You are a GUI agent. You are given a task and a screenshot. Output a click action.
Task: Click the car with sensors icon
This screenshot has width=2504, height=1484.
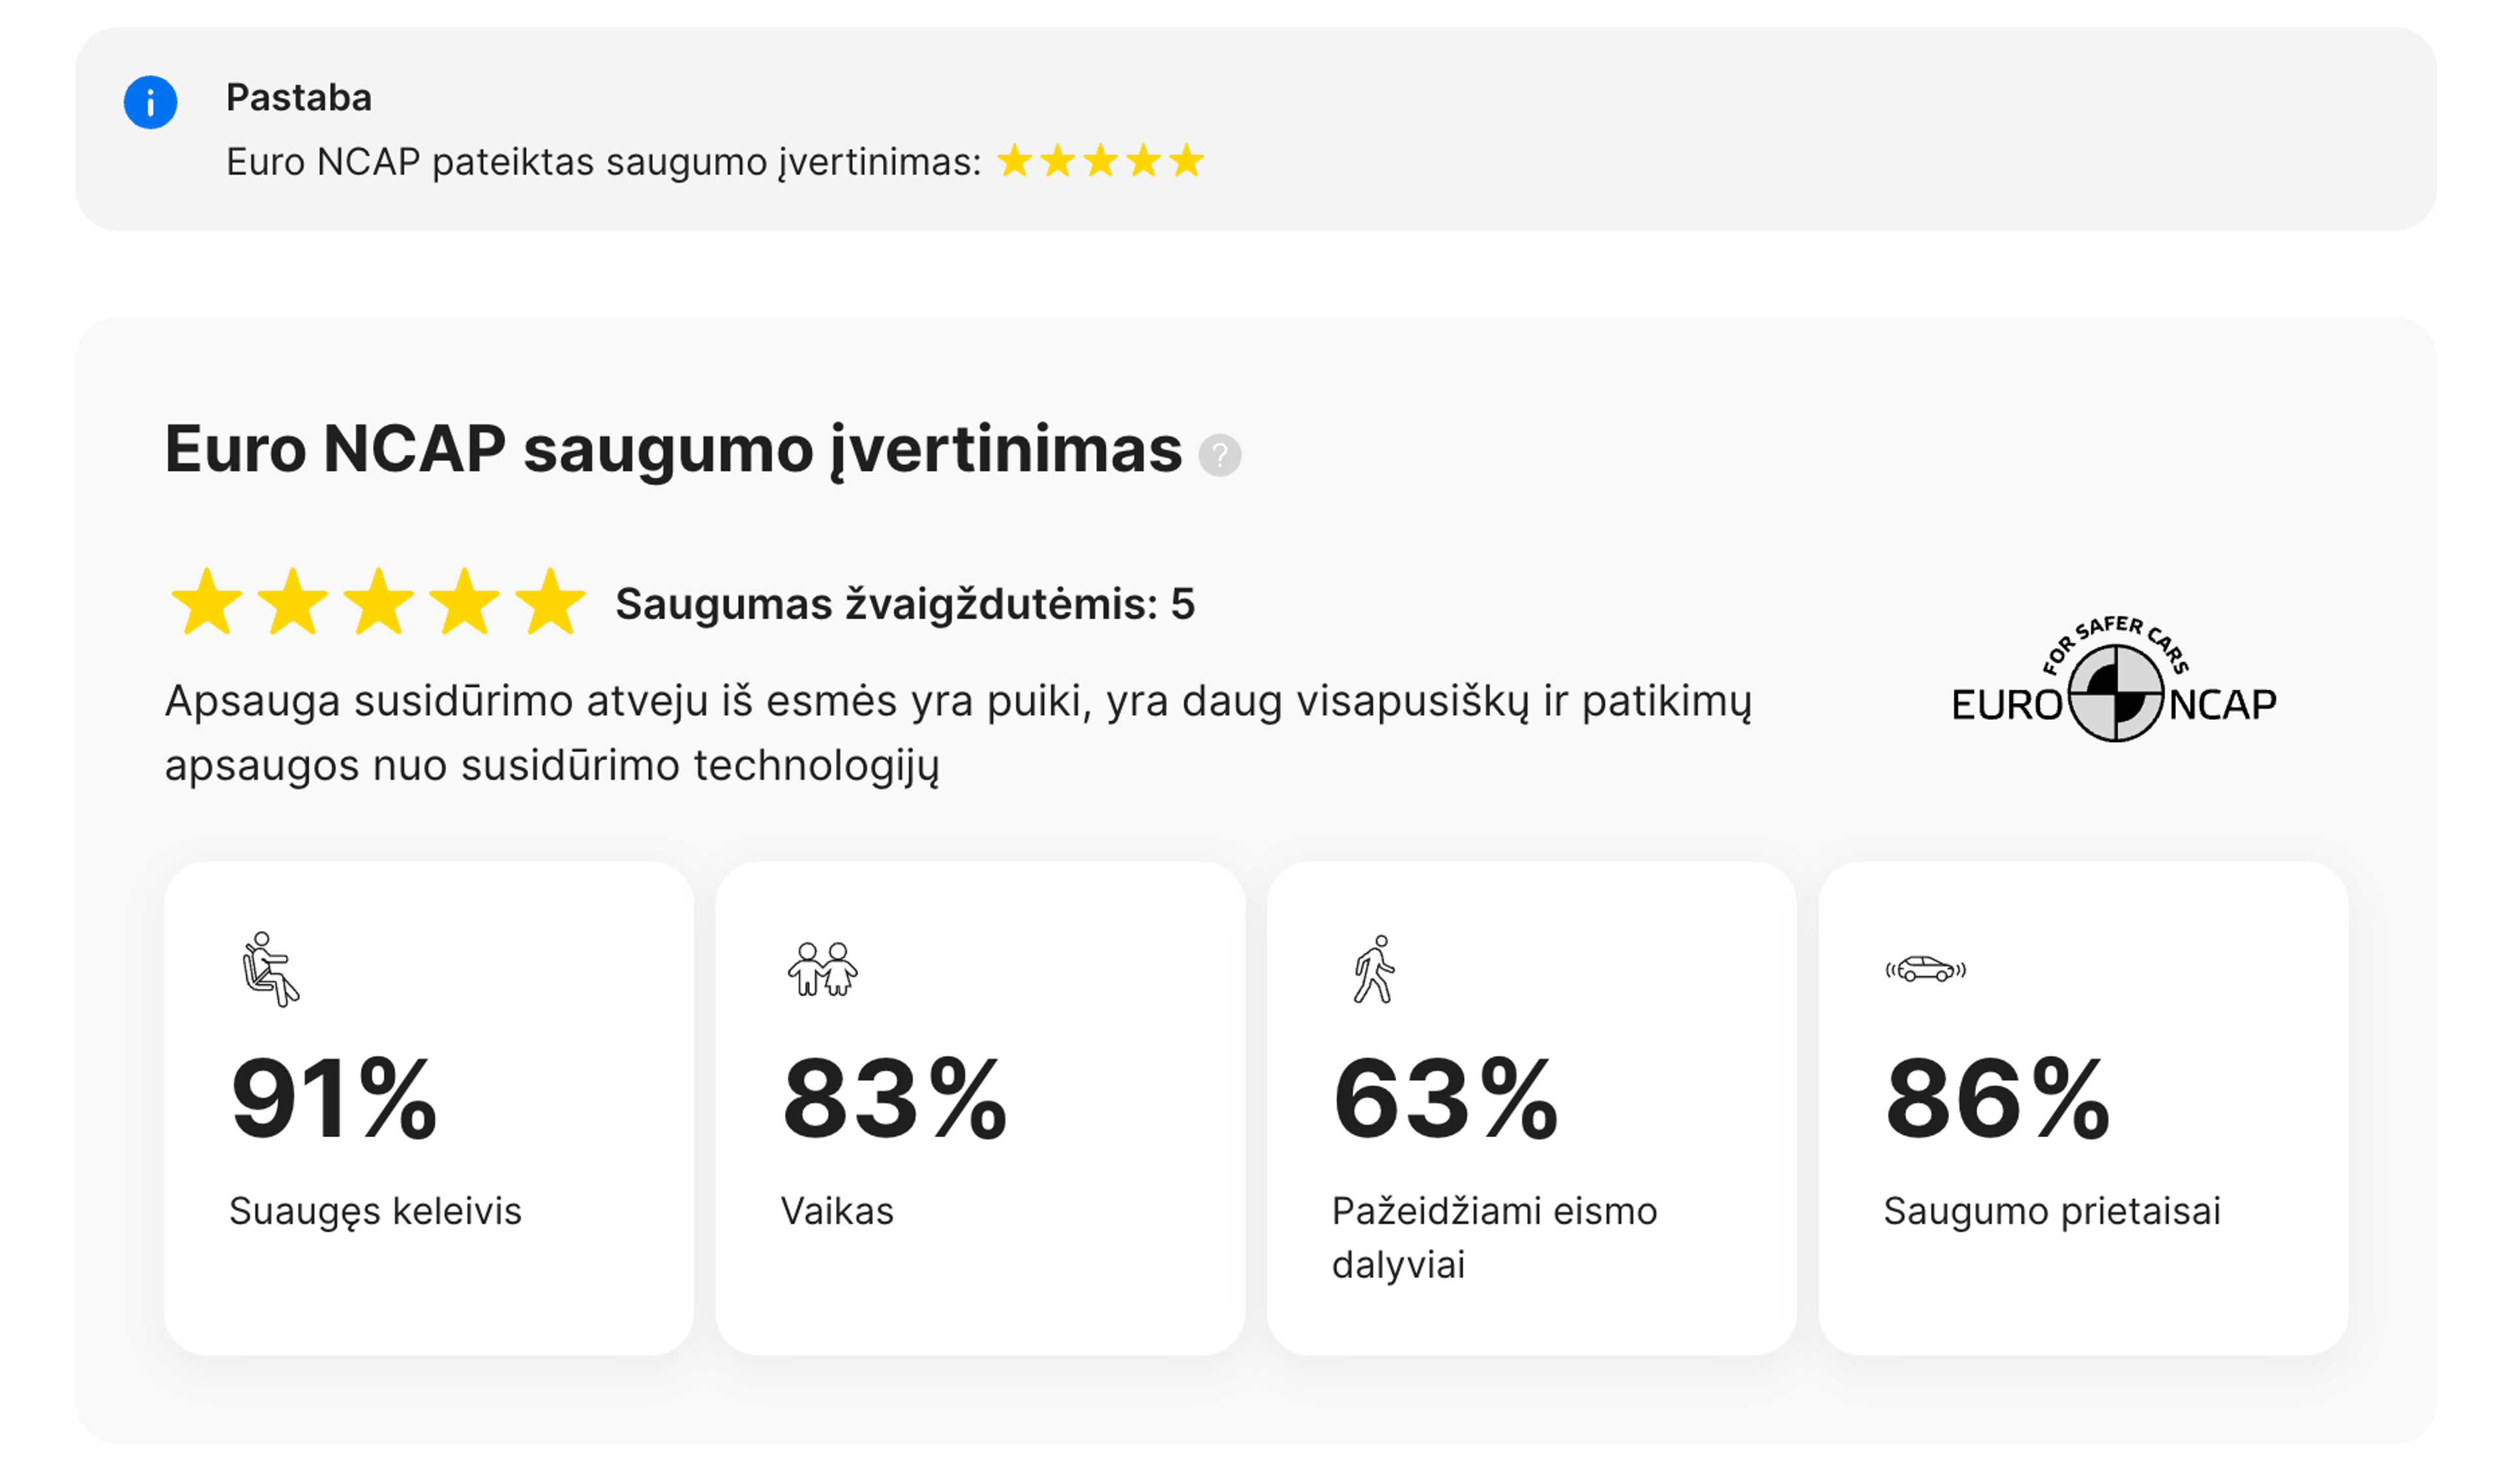1925,969
